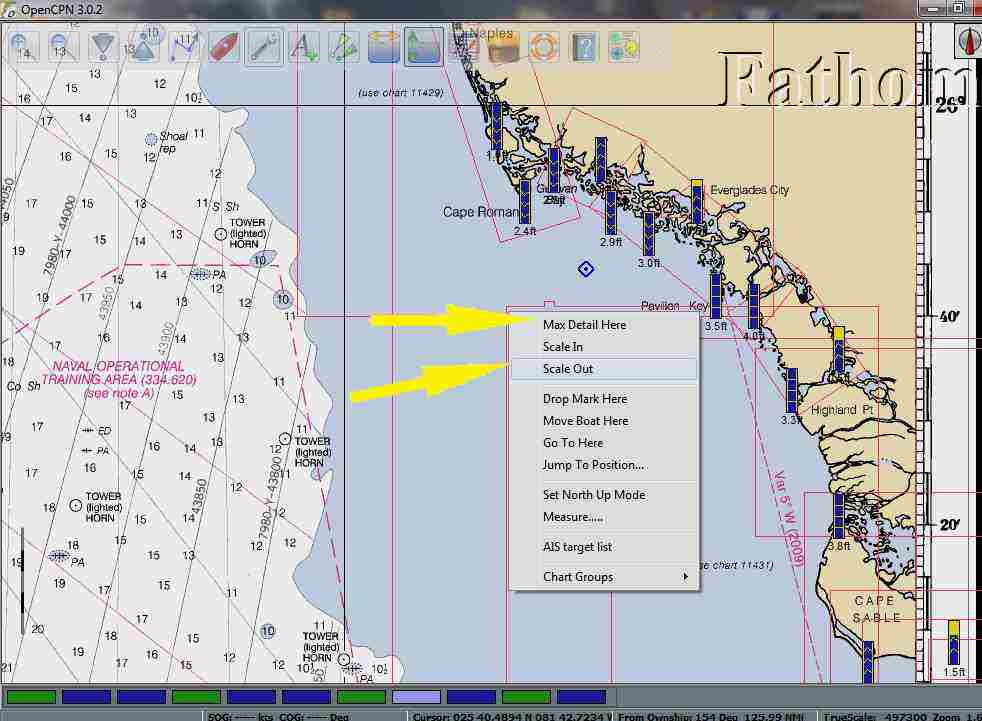Image resolution: width=982 pixels, height=721 pixels.
Task: Click the Zoom Out magnifier toolbar icon
Action: (63, 46)
